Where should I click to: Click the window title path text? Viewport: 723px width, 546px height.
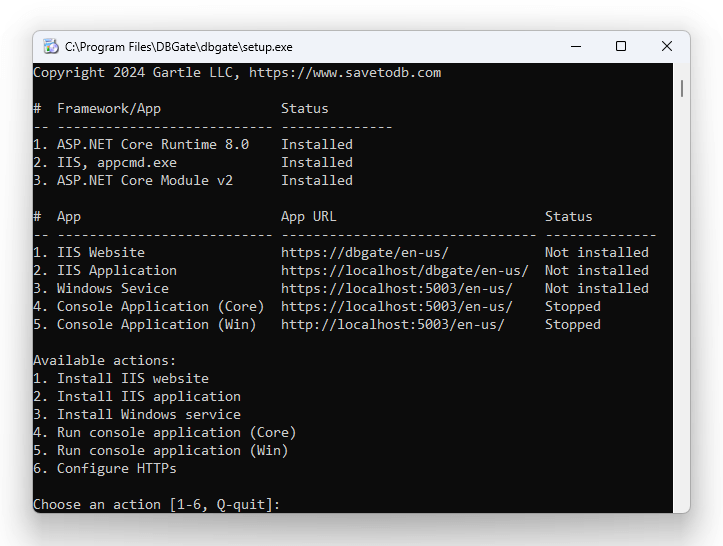click(178, 47)
